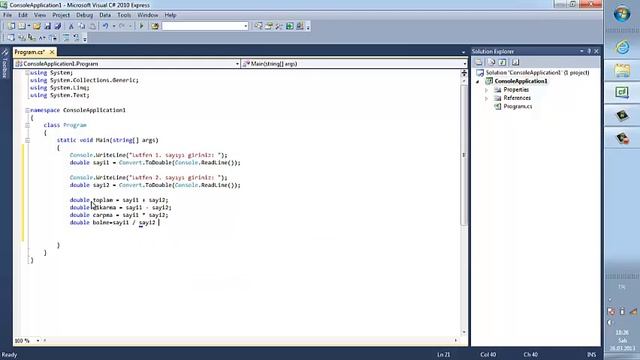Expand the References node

point(487,98)
